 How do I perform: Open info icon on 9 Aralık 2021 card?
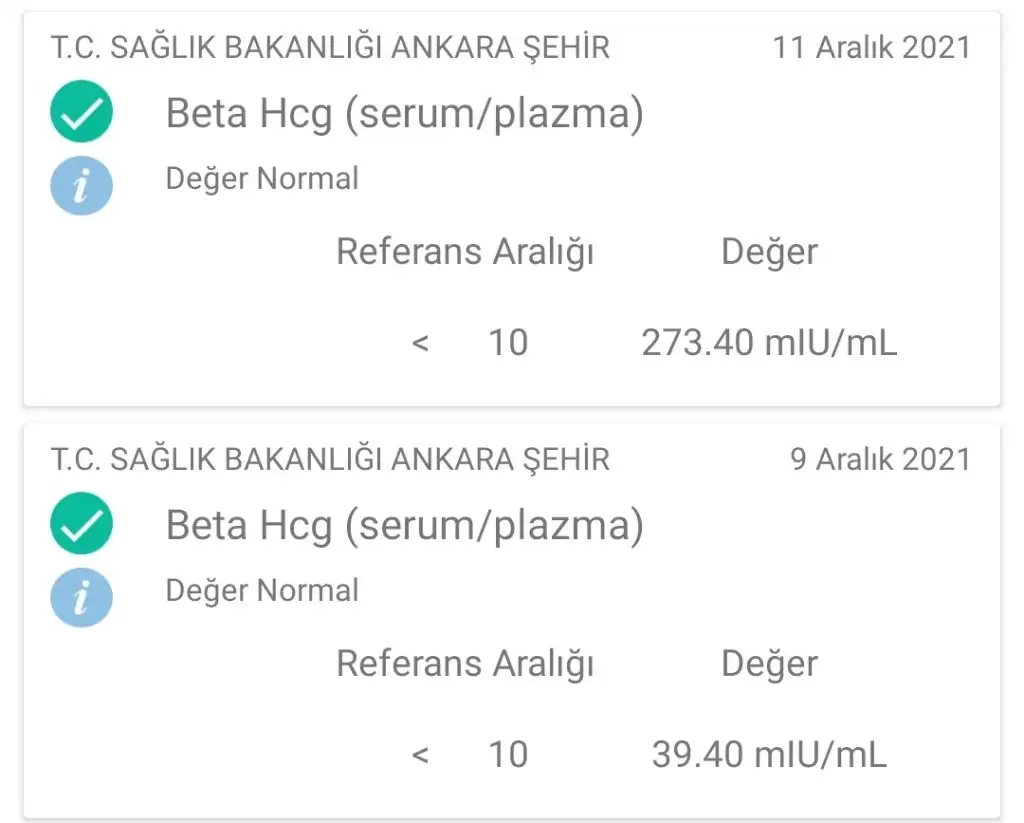pos(81,598)
